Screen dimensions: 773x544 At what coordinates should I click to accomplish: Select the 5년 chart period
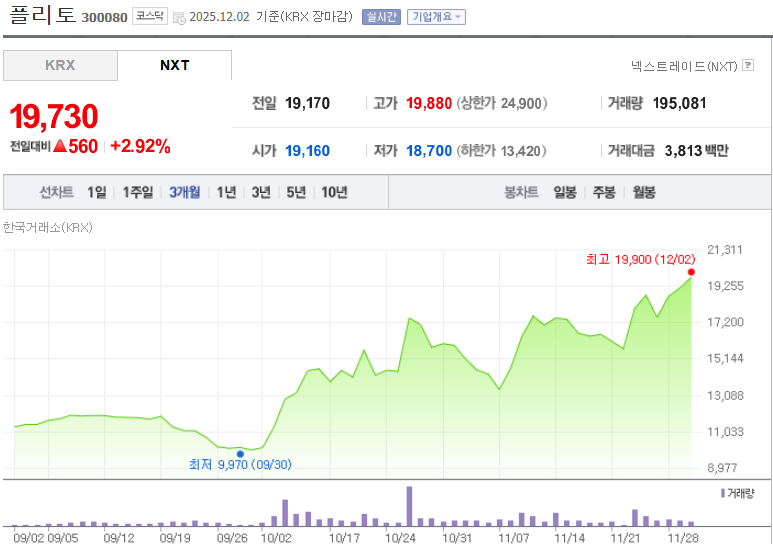coord(296,192)
